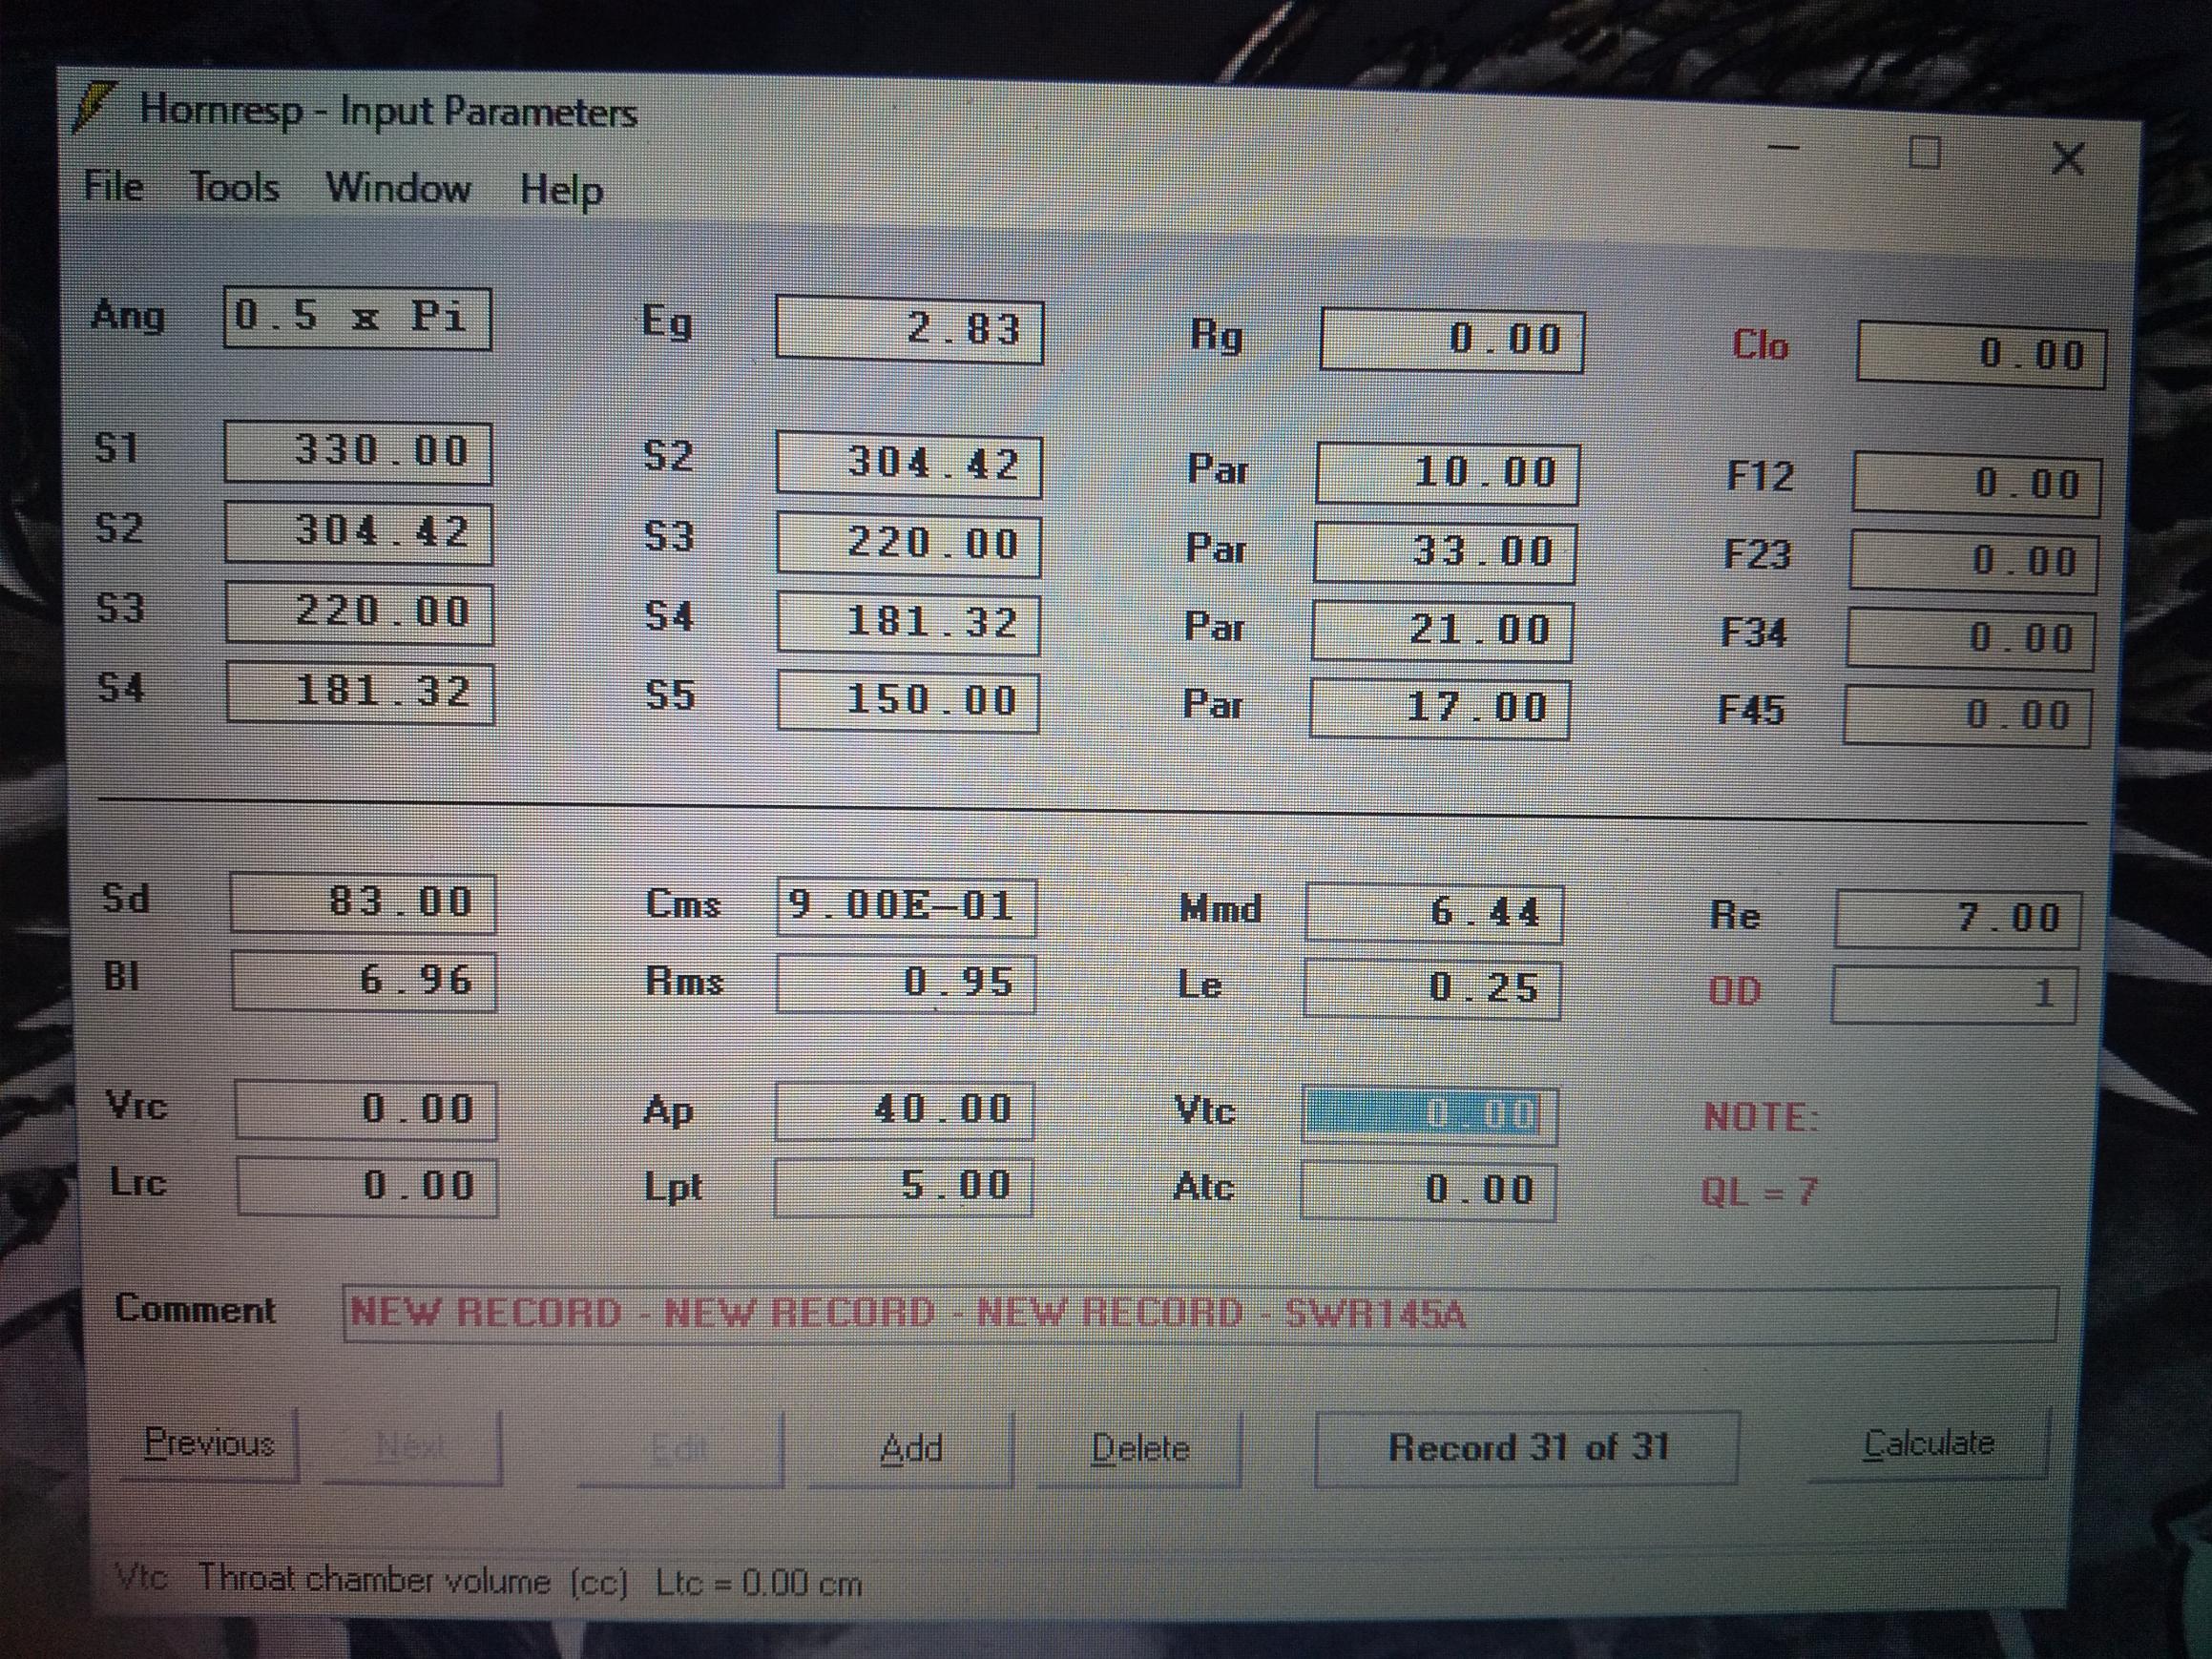Click the Record 31 of 31 indicator

[x=1527, y=1447]
